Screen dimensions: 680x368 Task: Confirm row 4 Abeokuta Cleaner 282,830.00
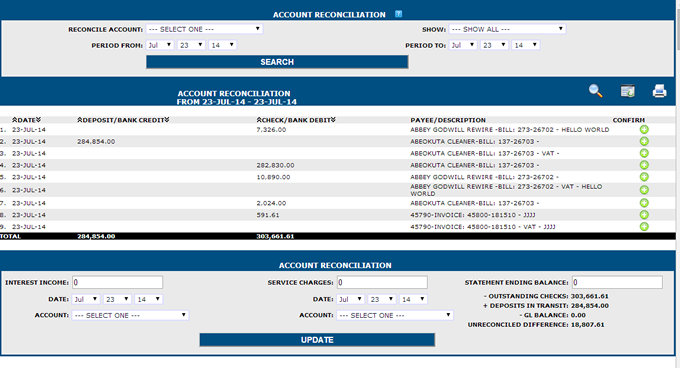[x=644, y=165]
